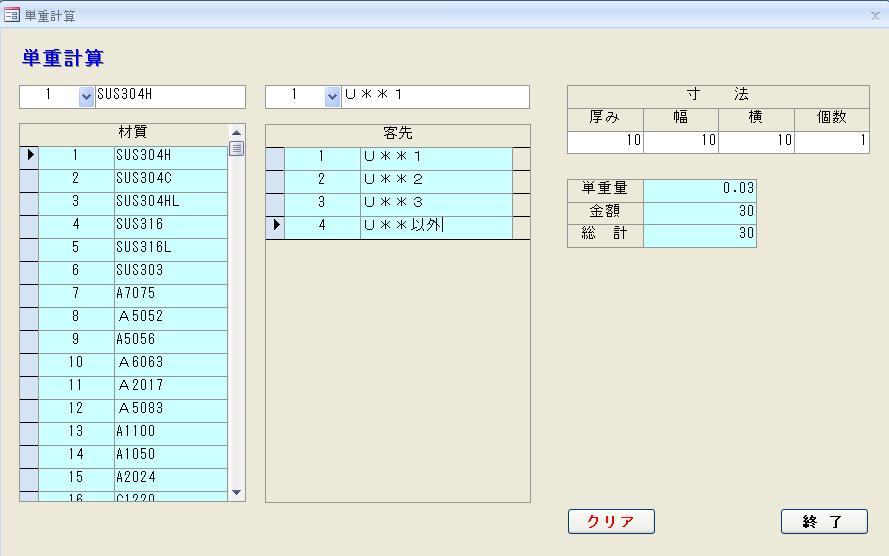Click the 終了 button
This screenshot has width=889, height=556.
pos(823,521)
